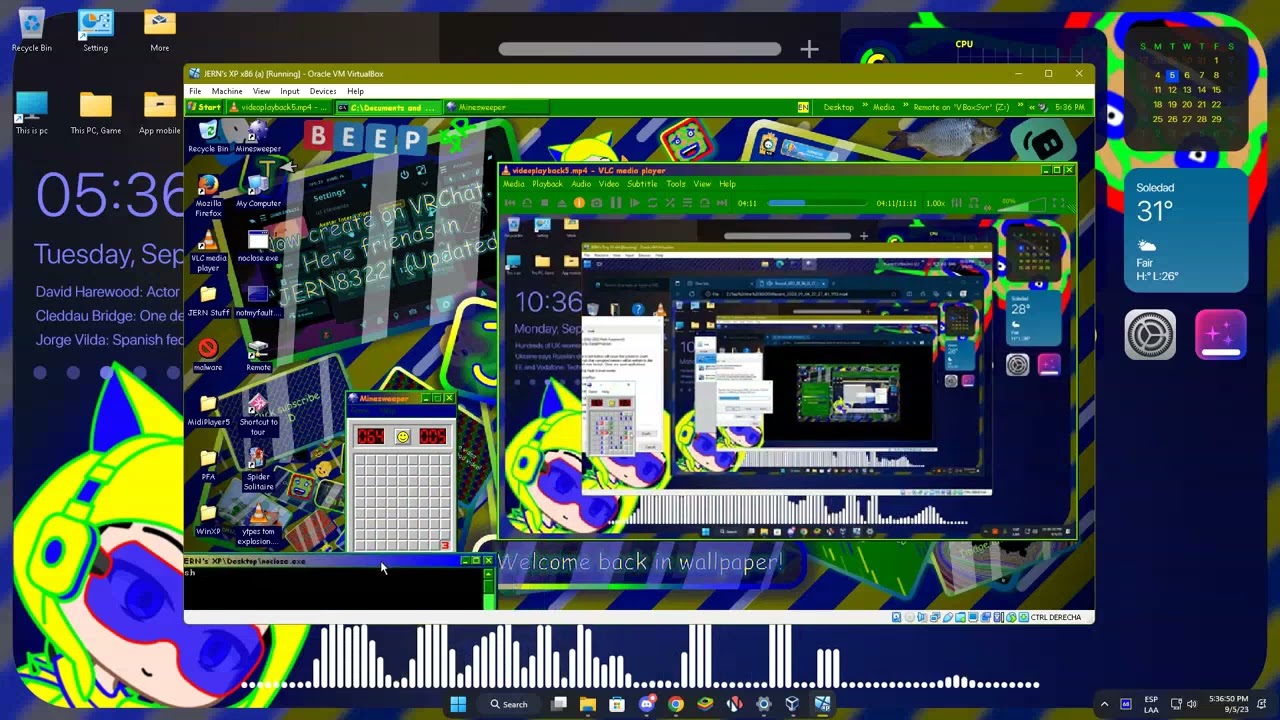
Task: Toggle VLC shuffle button
Action: click(x=670, y=203)
